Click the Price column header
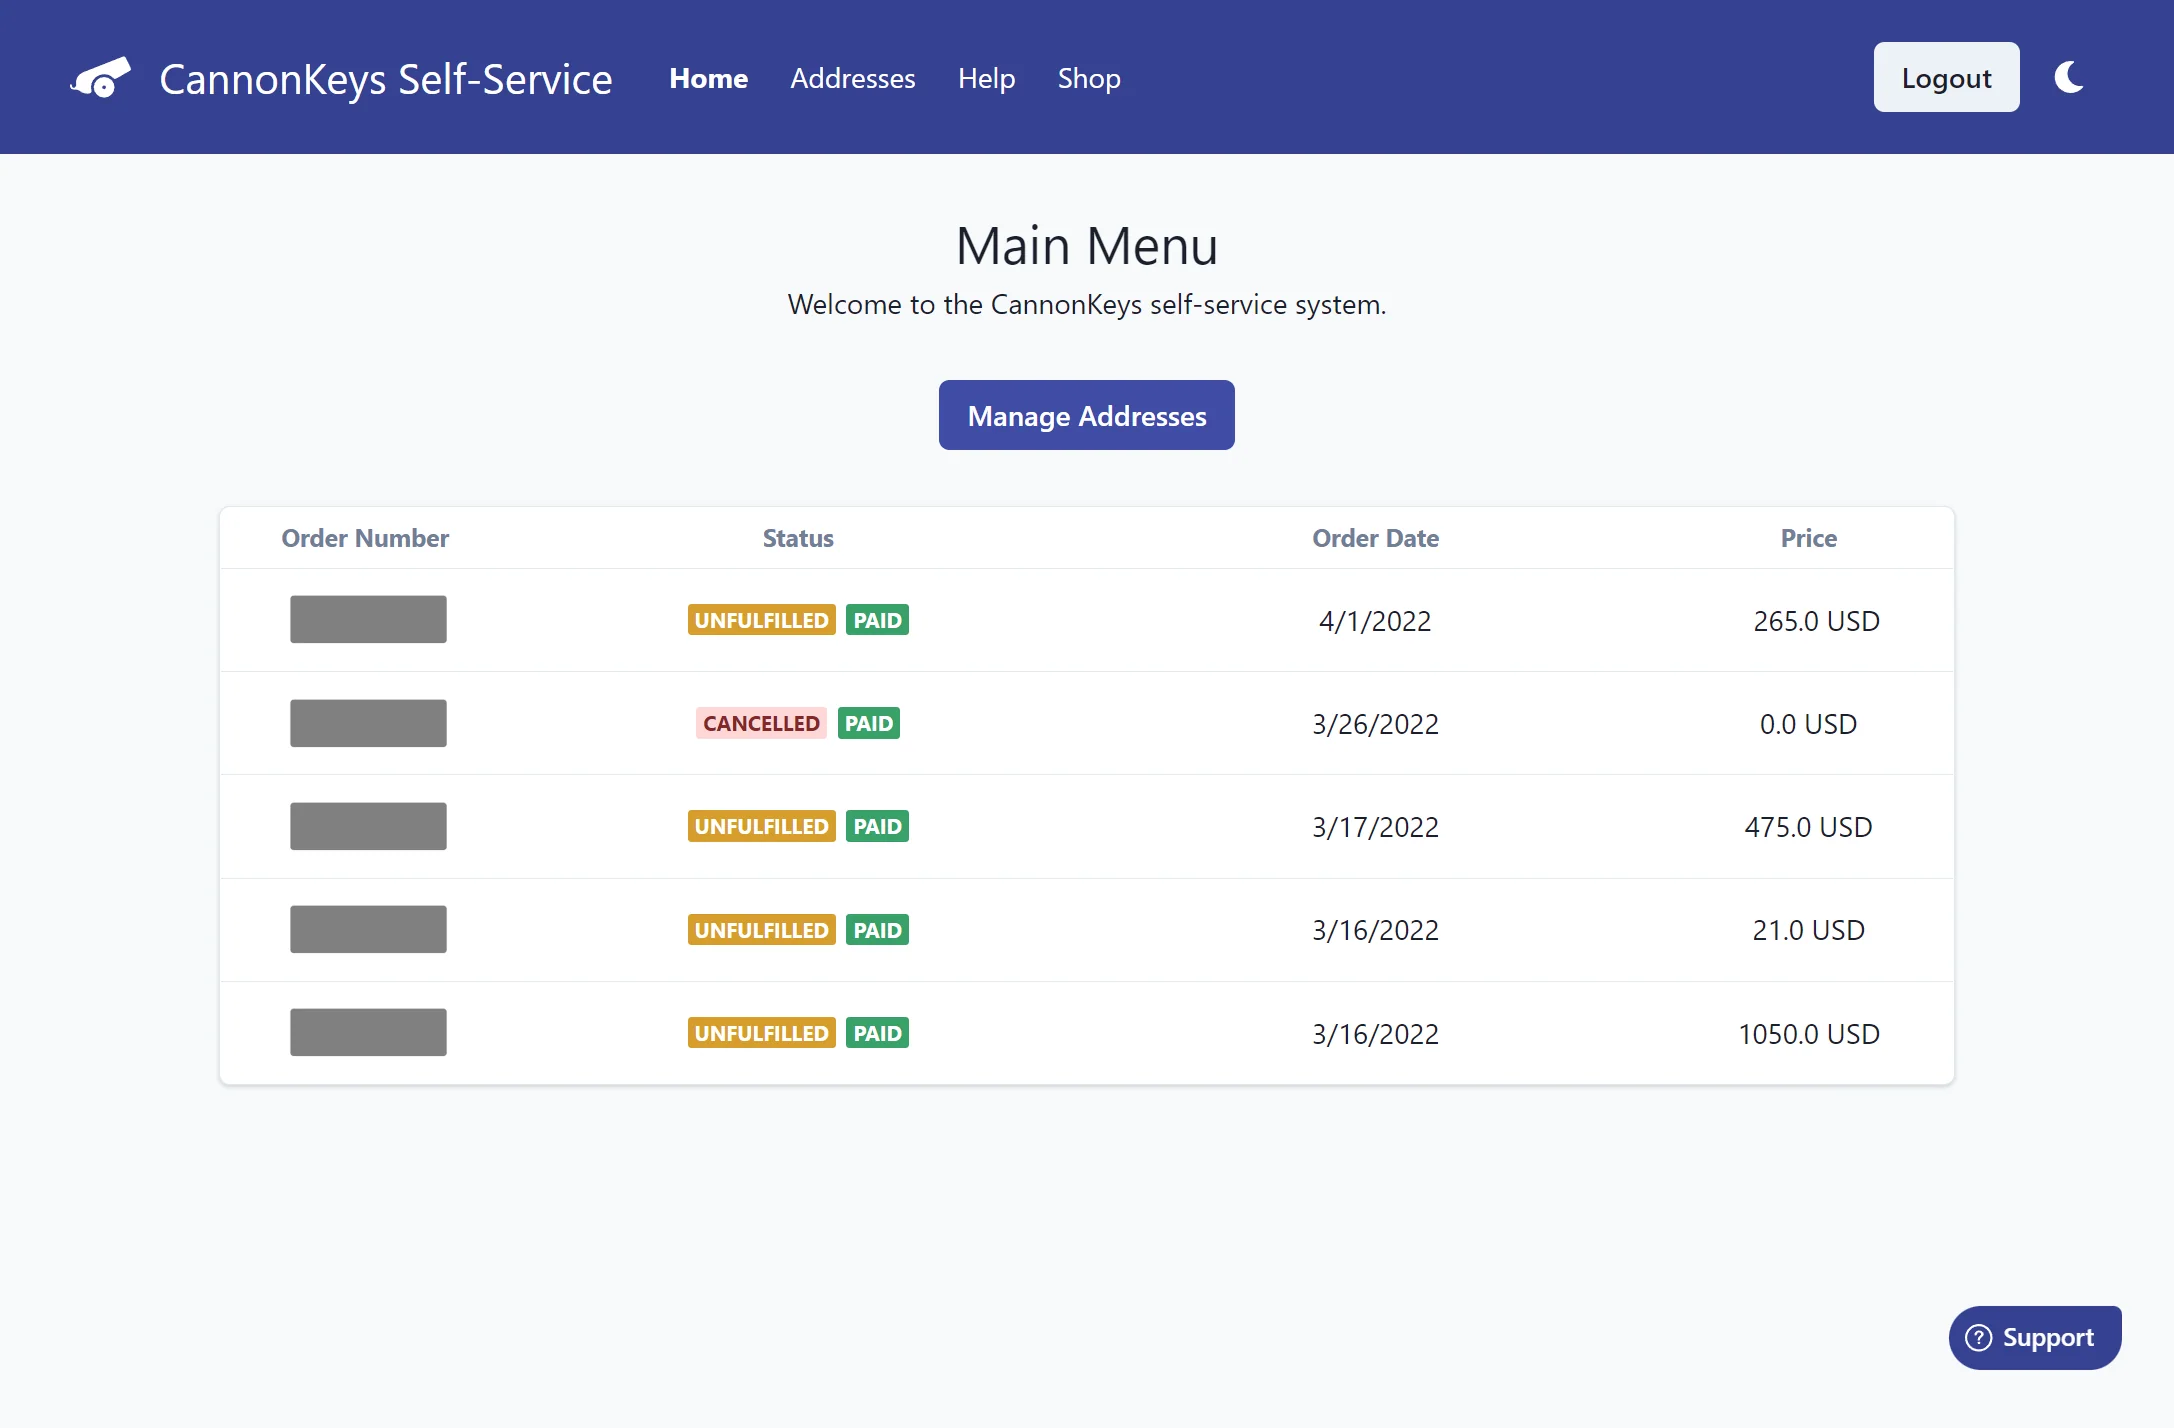 click(1808, 538)
